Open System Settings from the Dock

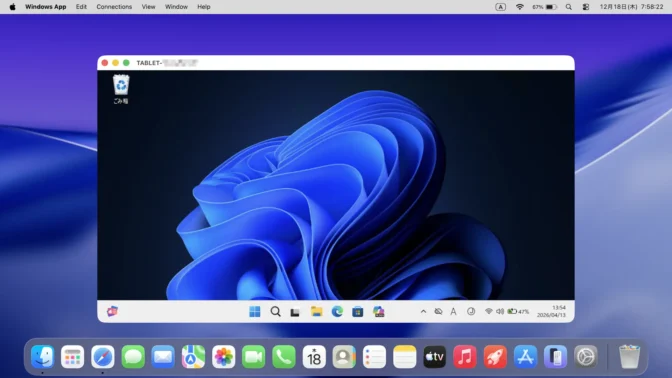pyautogui.click(x=586, y=357)
